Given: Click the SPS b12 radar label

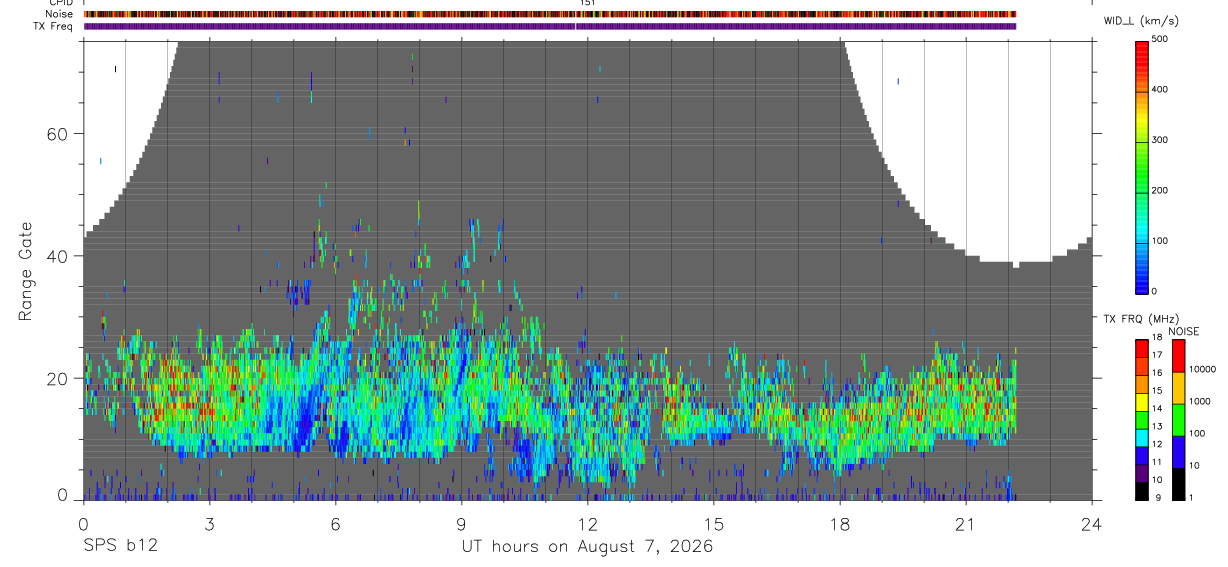Looking at the screenshot, I should coord(120,547).
